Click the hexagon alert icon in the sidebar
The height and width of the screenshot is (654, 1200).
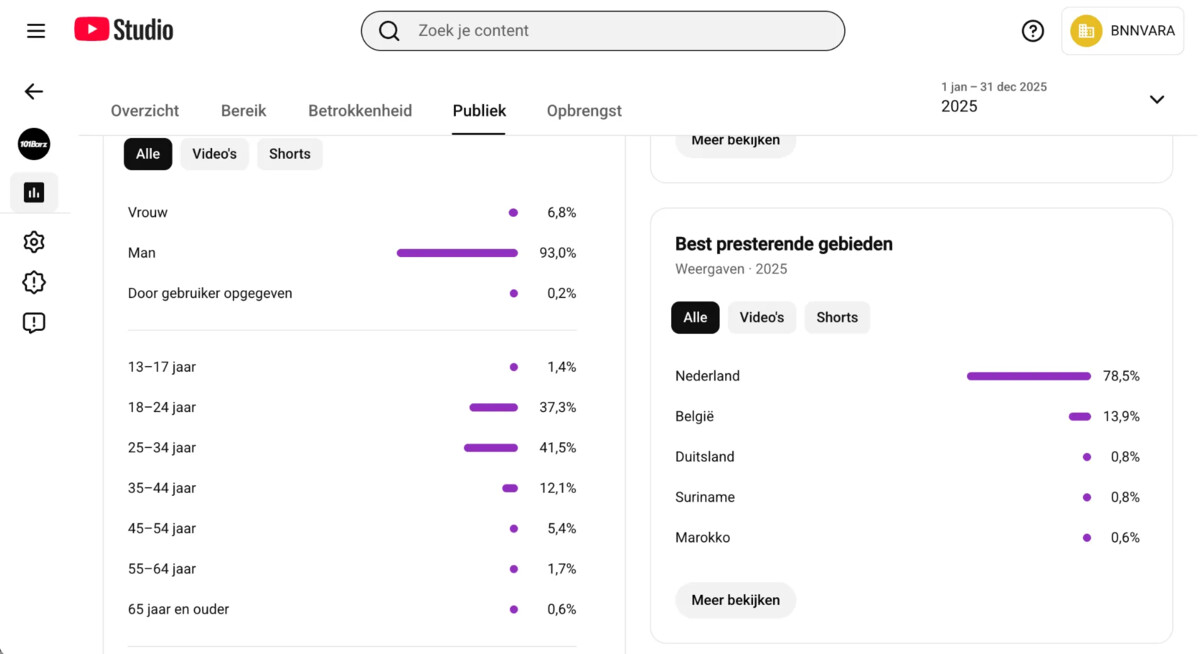[34, 283]
